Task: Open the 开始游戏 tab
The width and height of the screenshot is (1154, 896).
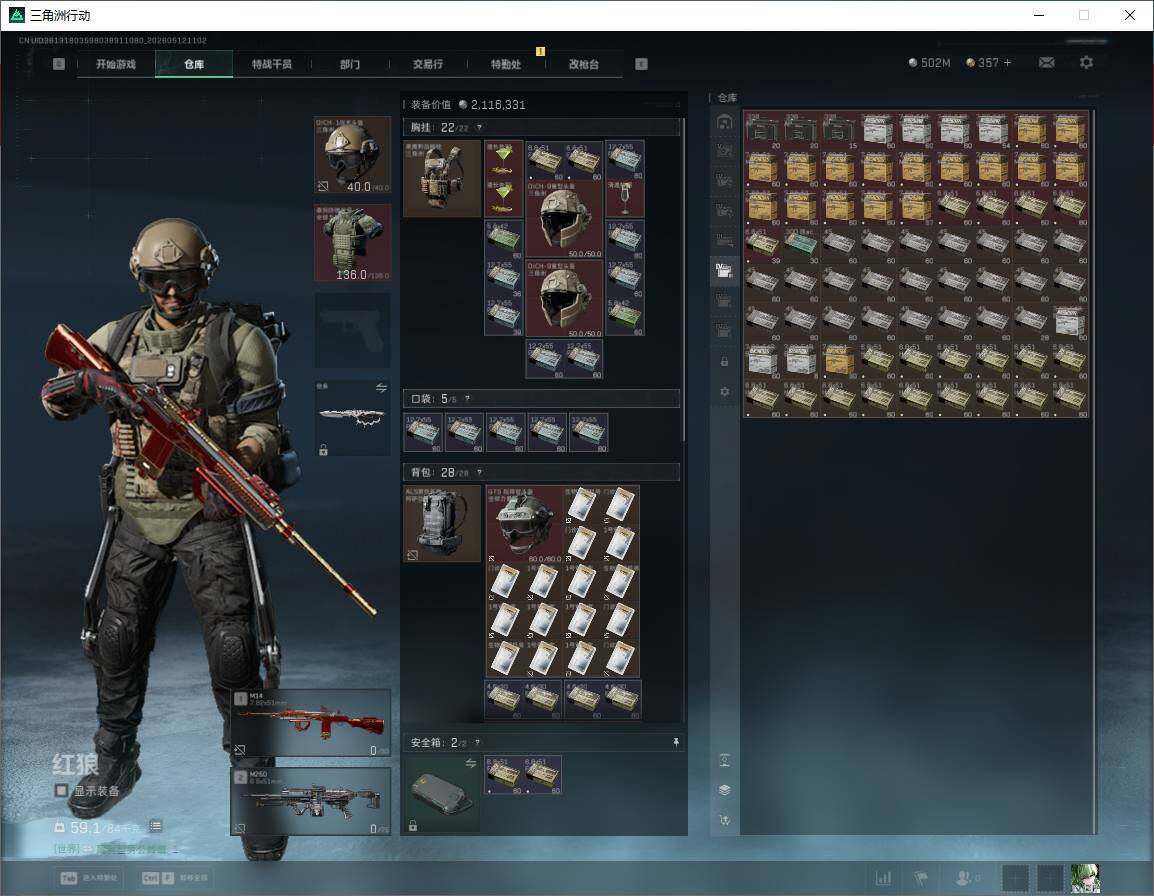Action: [x=116, y=64]
